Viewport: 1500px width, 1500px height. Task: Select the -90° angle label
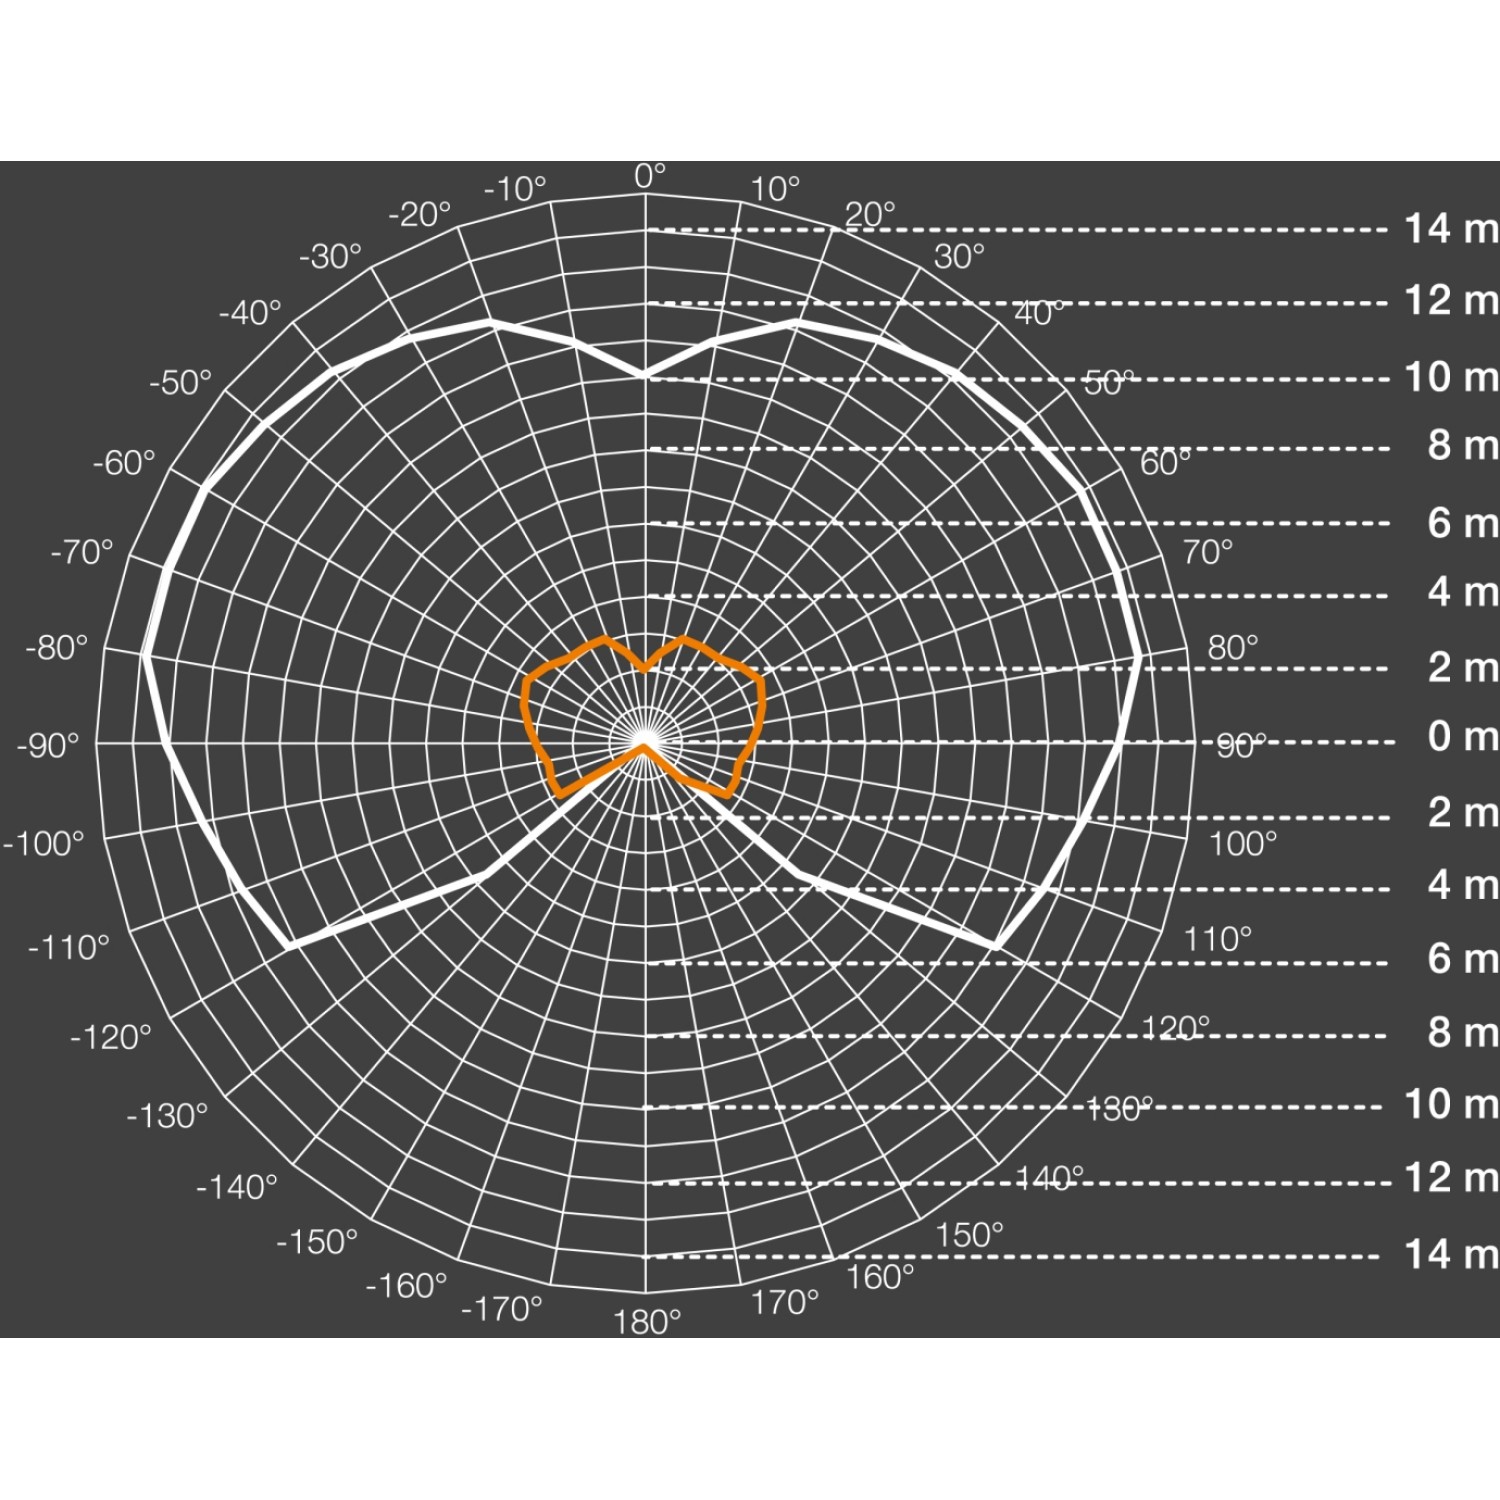click(x=47, y=746)
